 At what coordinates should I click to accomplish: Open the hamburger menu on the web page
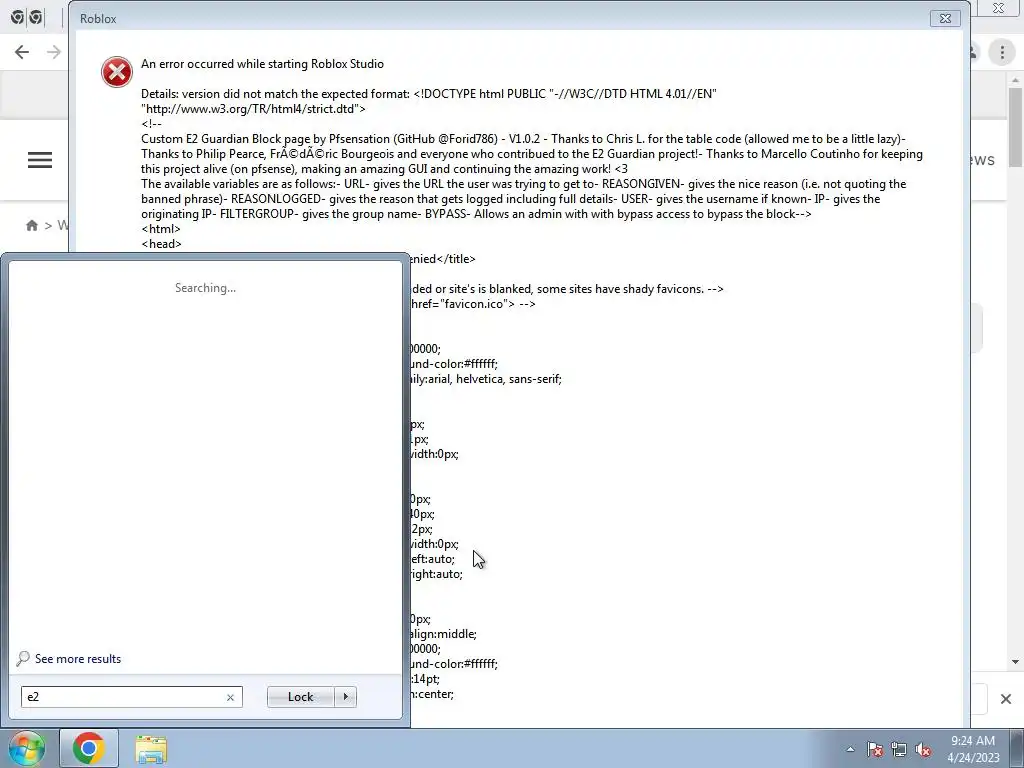(x=40, y=160)
